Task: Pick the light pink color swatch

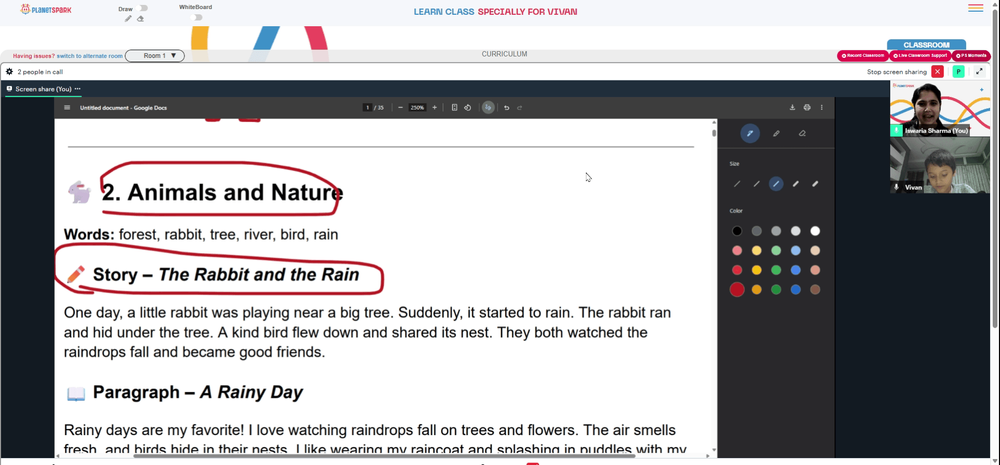Action: (x=737, y=251)
